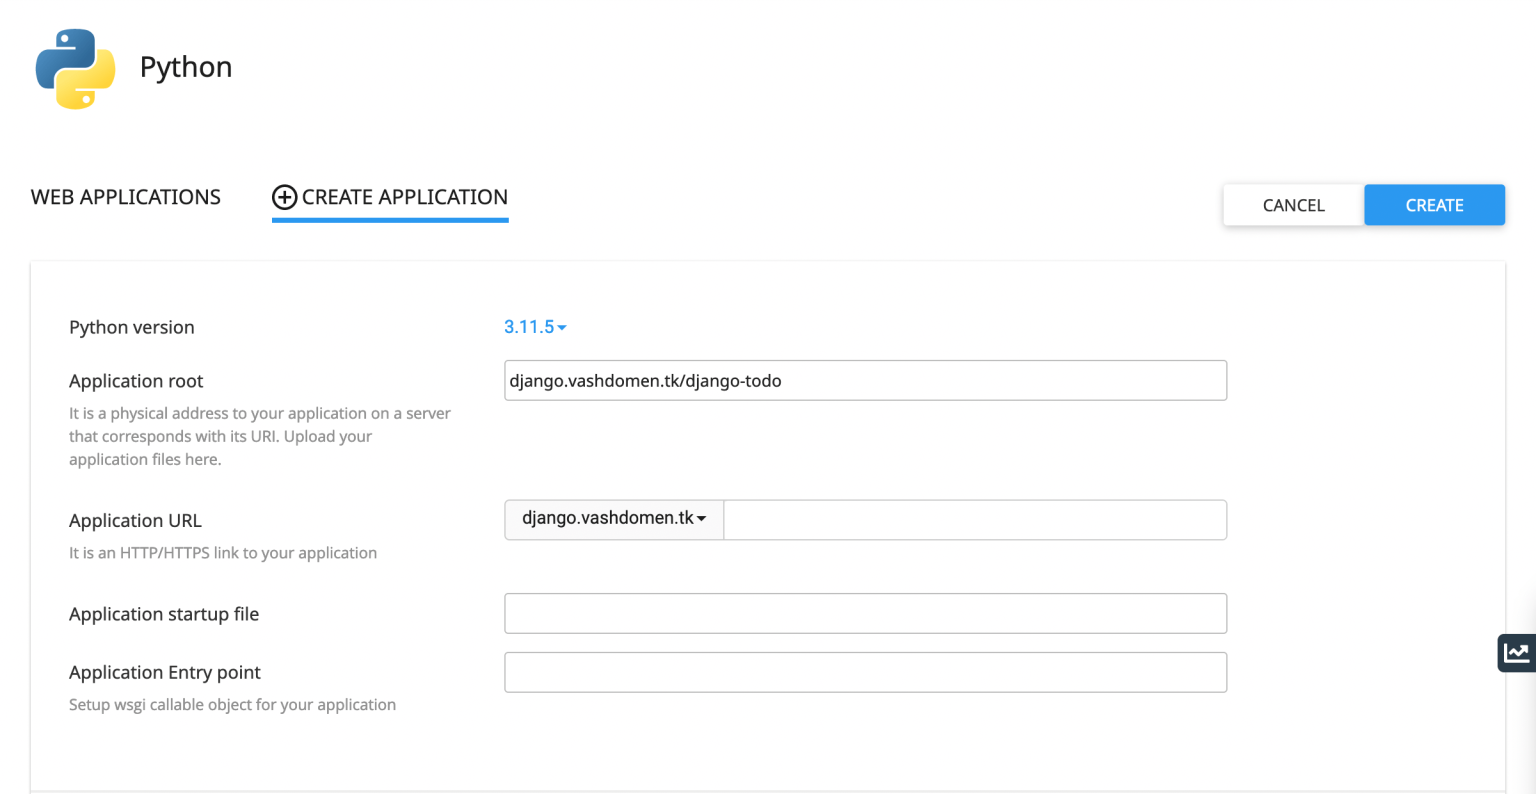
Task: Switch to the WEB APPLICATIONS tab
Action: tap(125, 197)
